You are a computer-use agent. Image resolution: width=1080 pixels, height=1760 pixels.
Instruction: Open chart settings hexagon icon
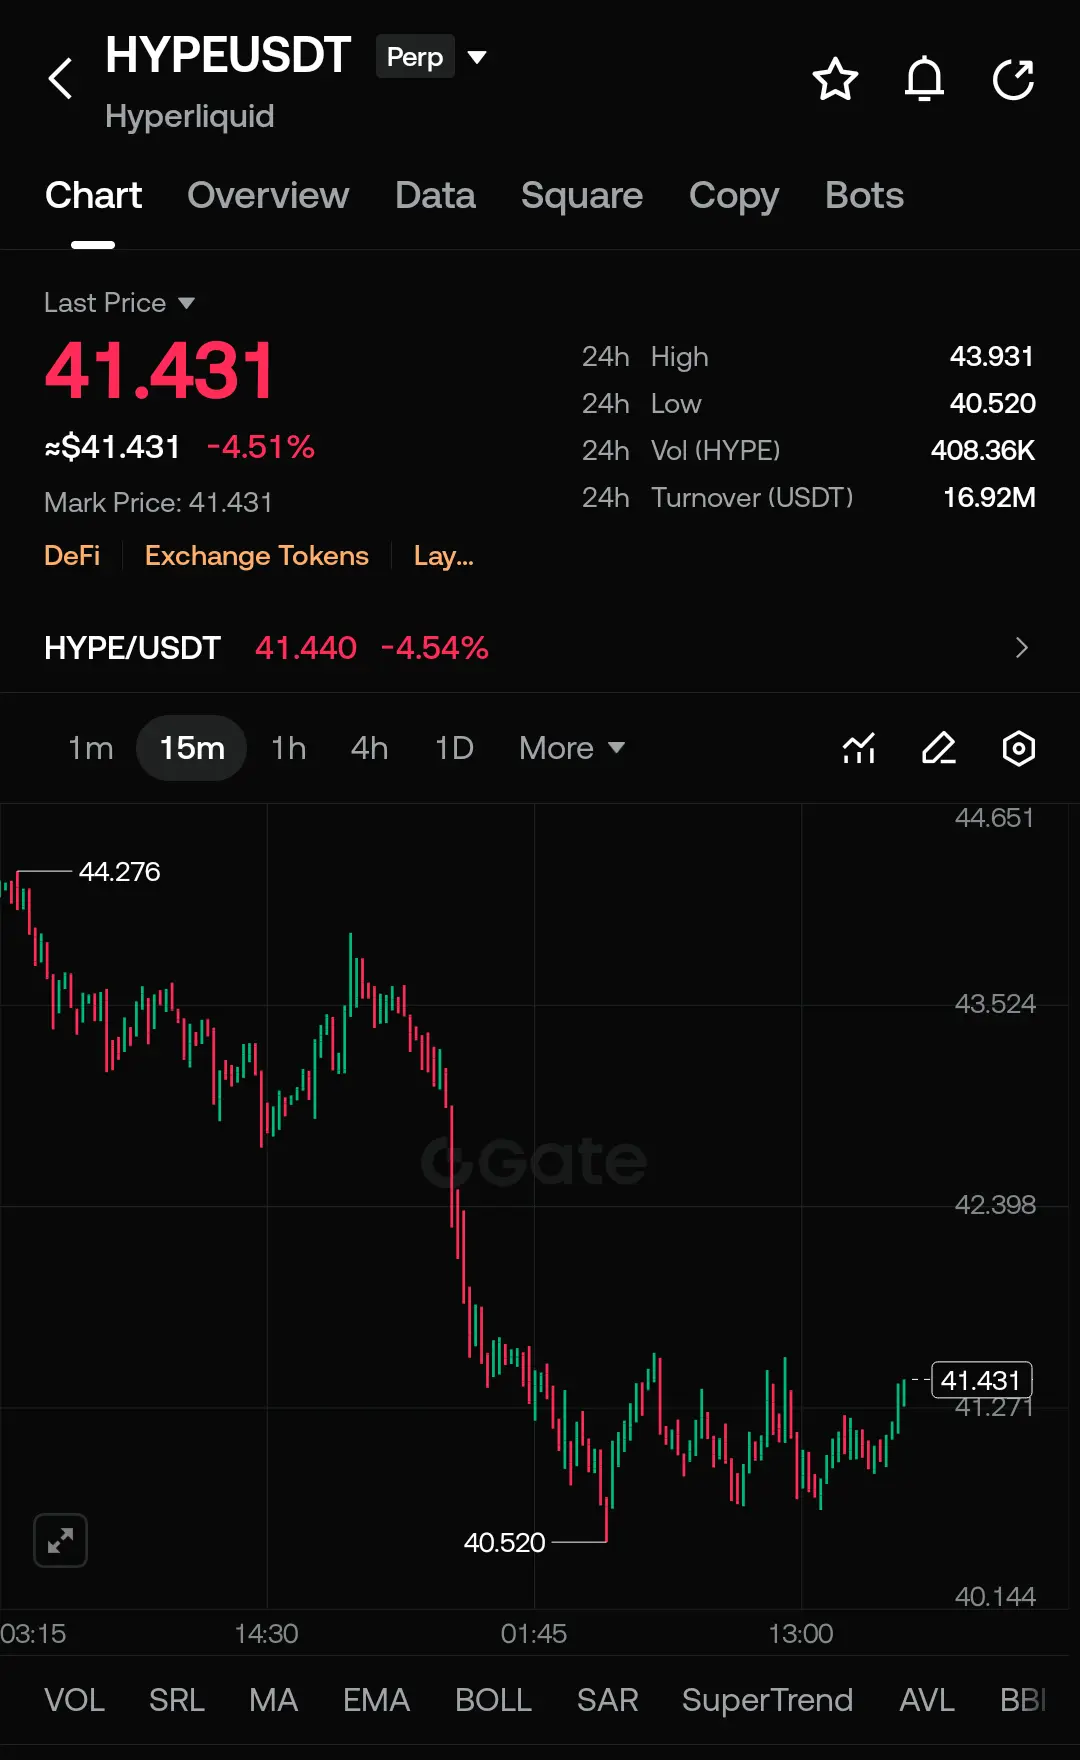[1019, 748]
